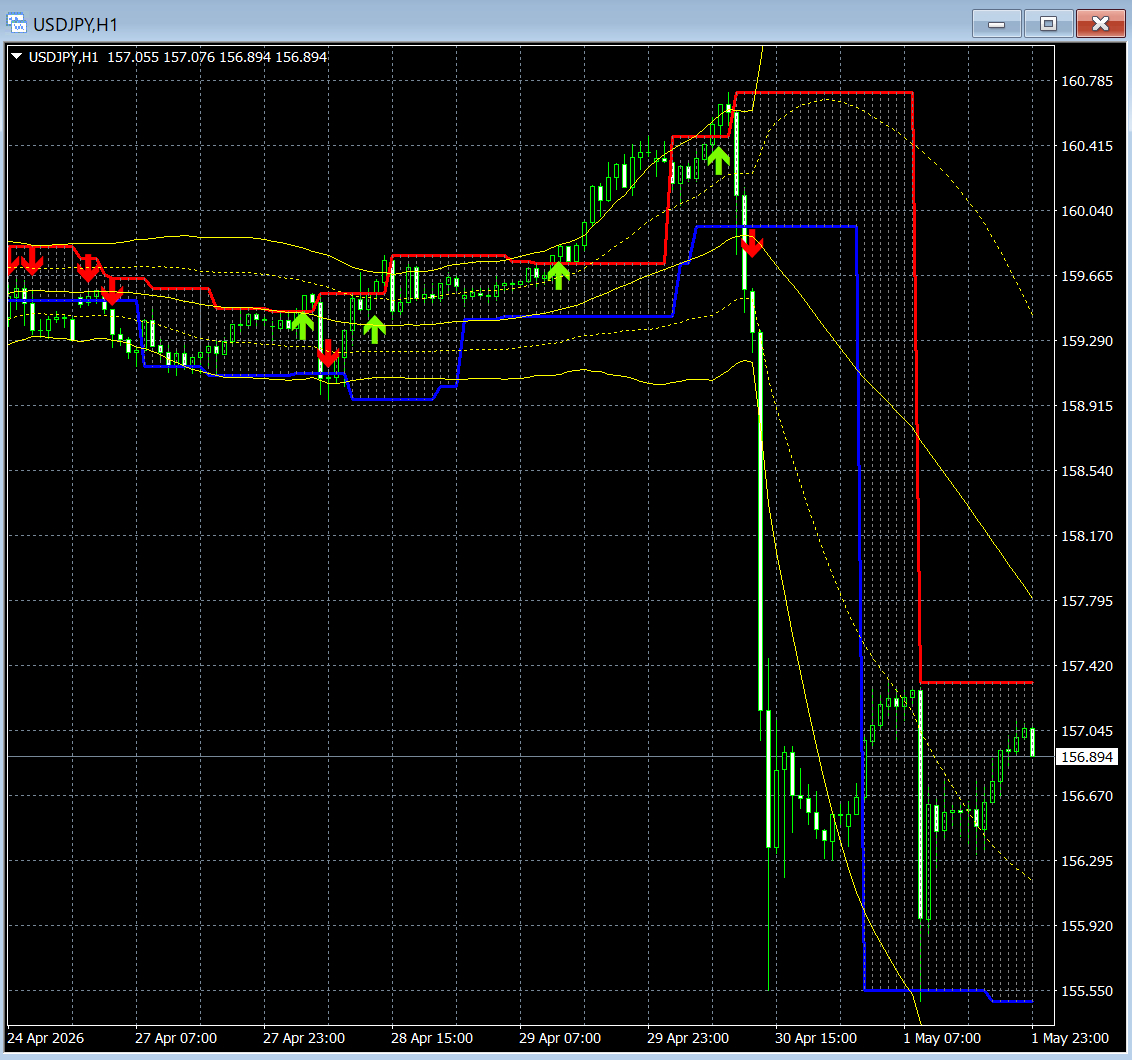This screenshot has width=1132, height=1060.
Task: Select the blue lower channel line near 155.550
Action: pyautogui.click(x=924, y=990)
